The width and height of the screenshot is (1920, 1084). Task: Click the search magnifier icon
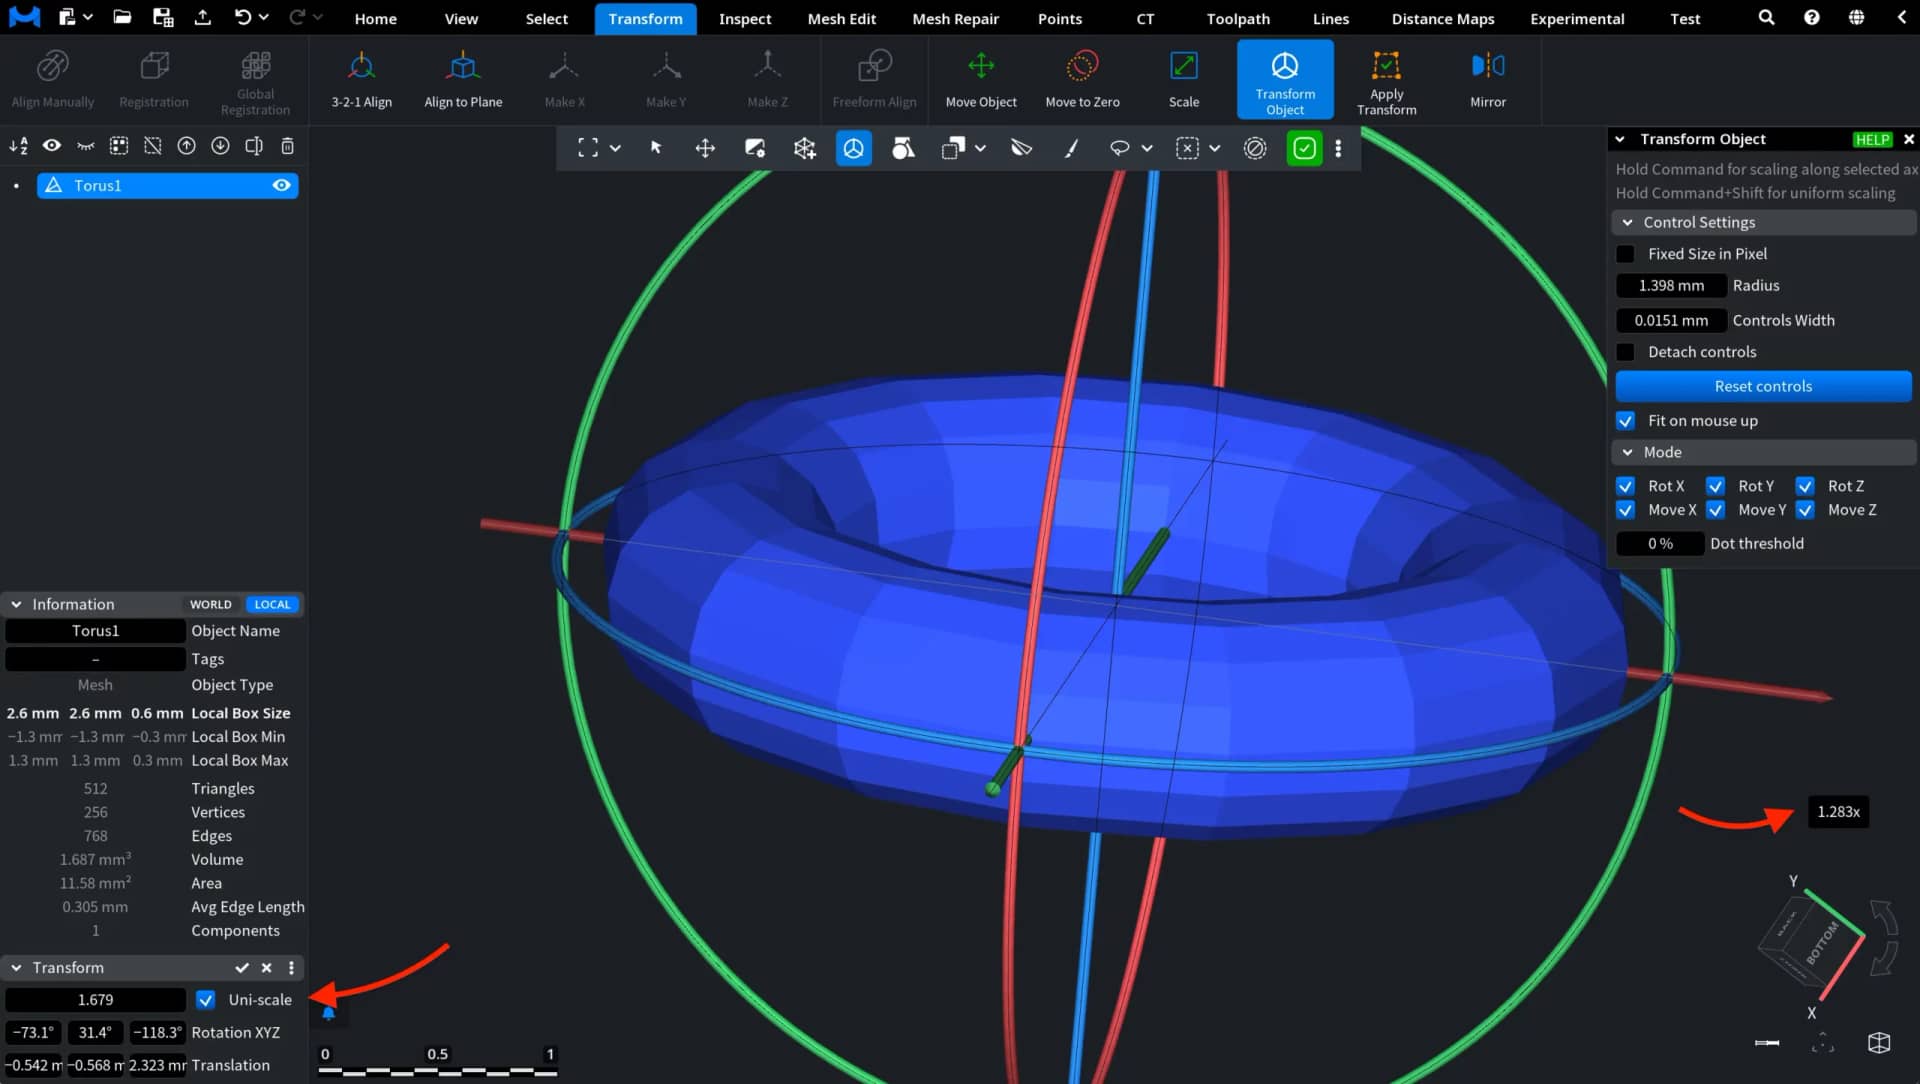(x=1767, y=17)
